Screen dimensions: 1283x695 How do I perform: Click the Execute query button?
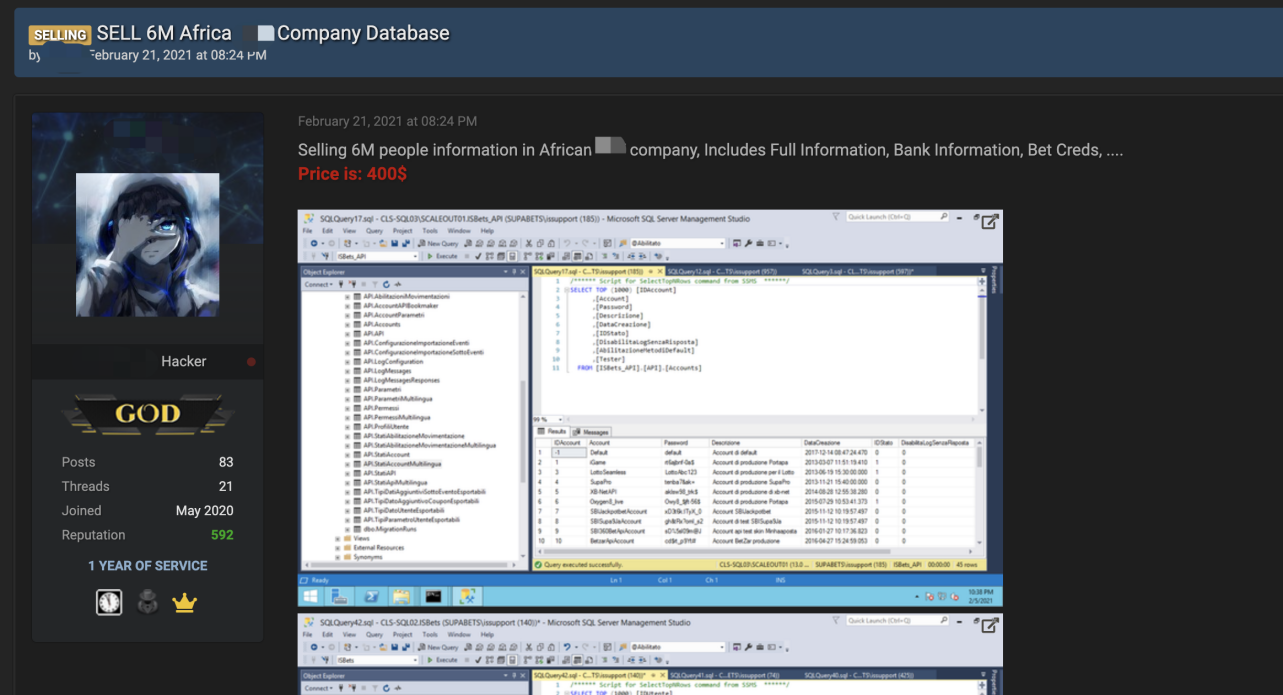click(441, 256)
